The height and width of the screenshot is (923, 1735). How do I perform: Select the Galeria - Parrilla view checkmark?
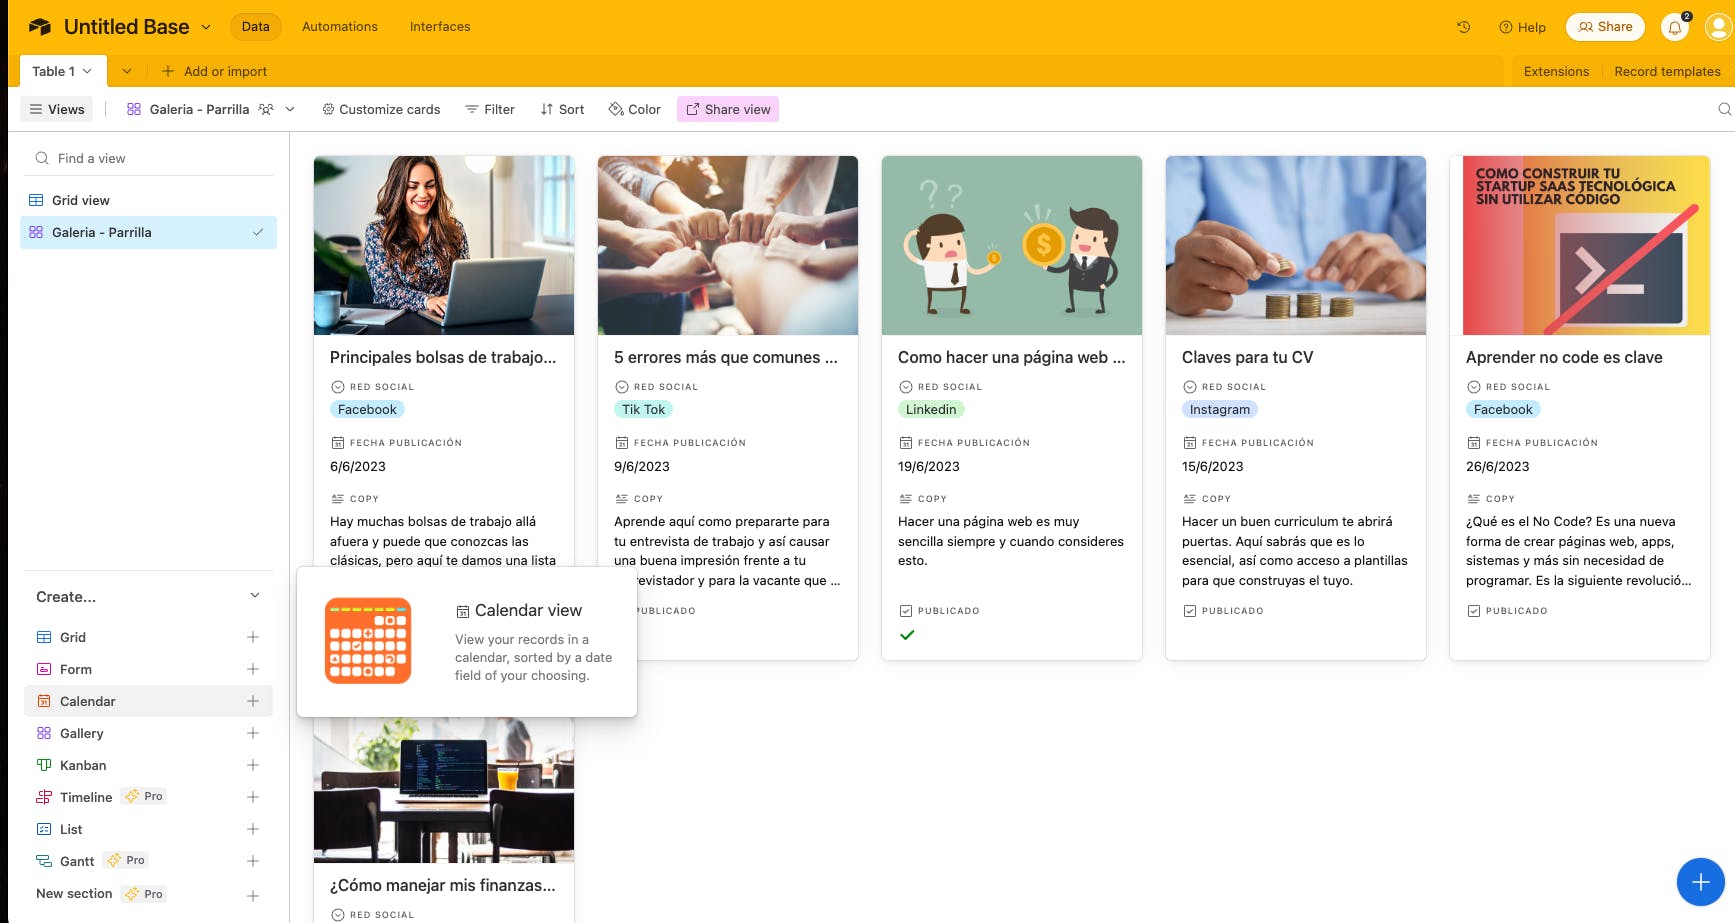click(258, 232)
